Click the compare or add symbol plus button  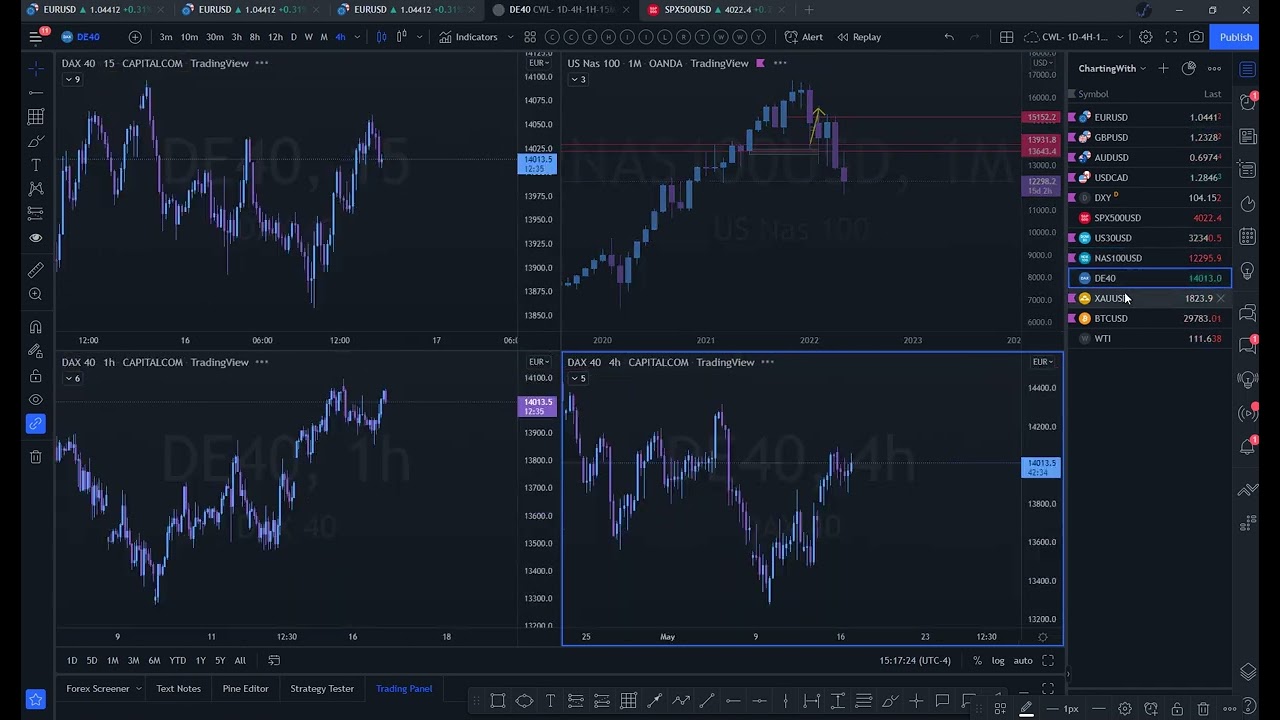pos(135,37)
